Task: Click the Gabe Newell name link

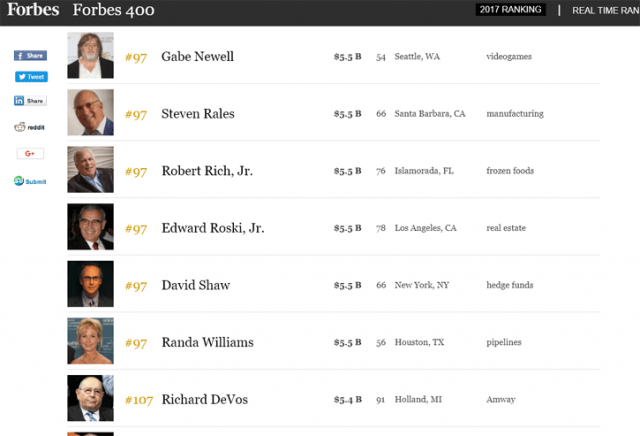Action: coord(197,56)
